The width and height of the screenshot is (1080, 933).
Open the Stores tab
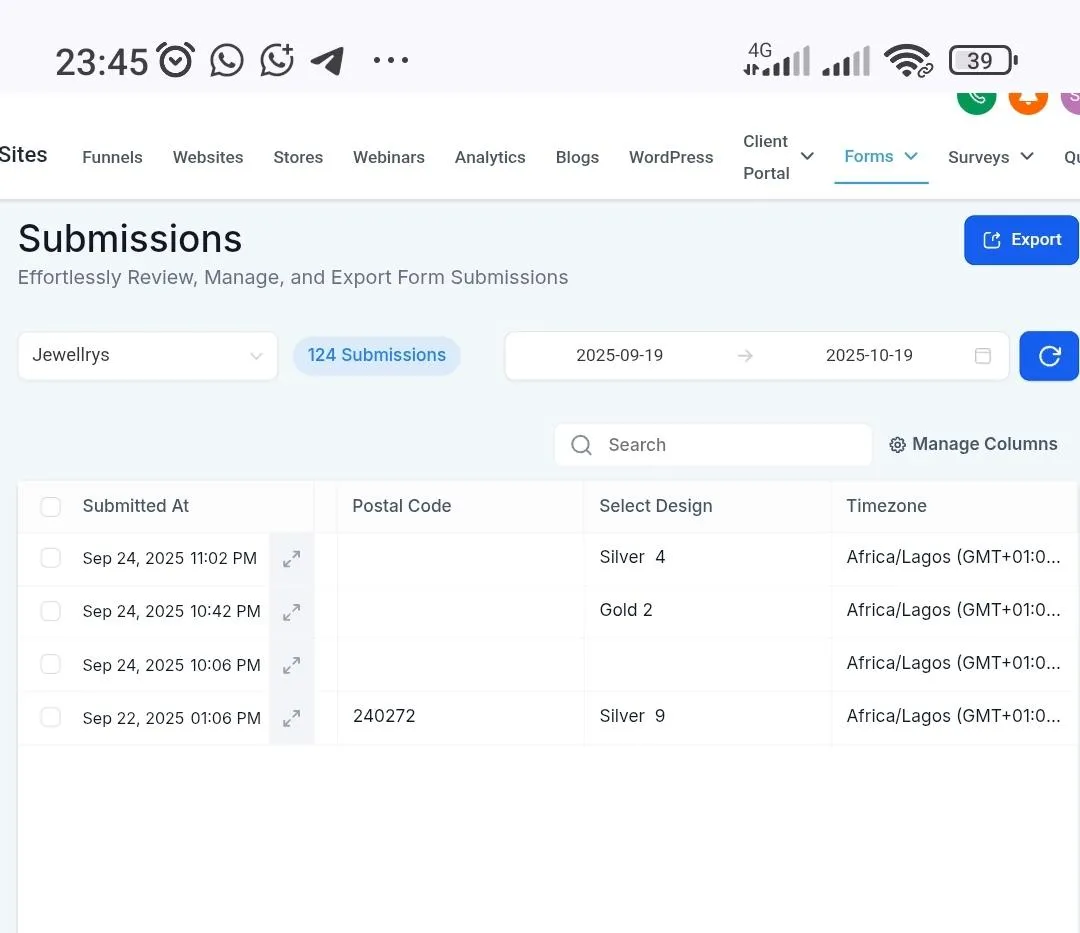(x=298, y=157)
